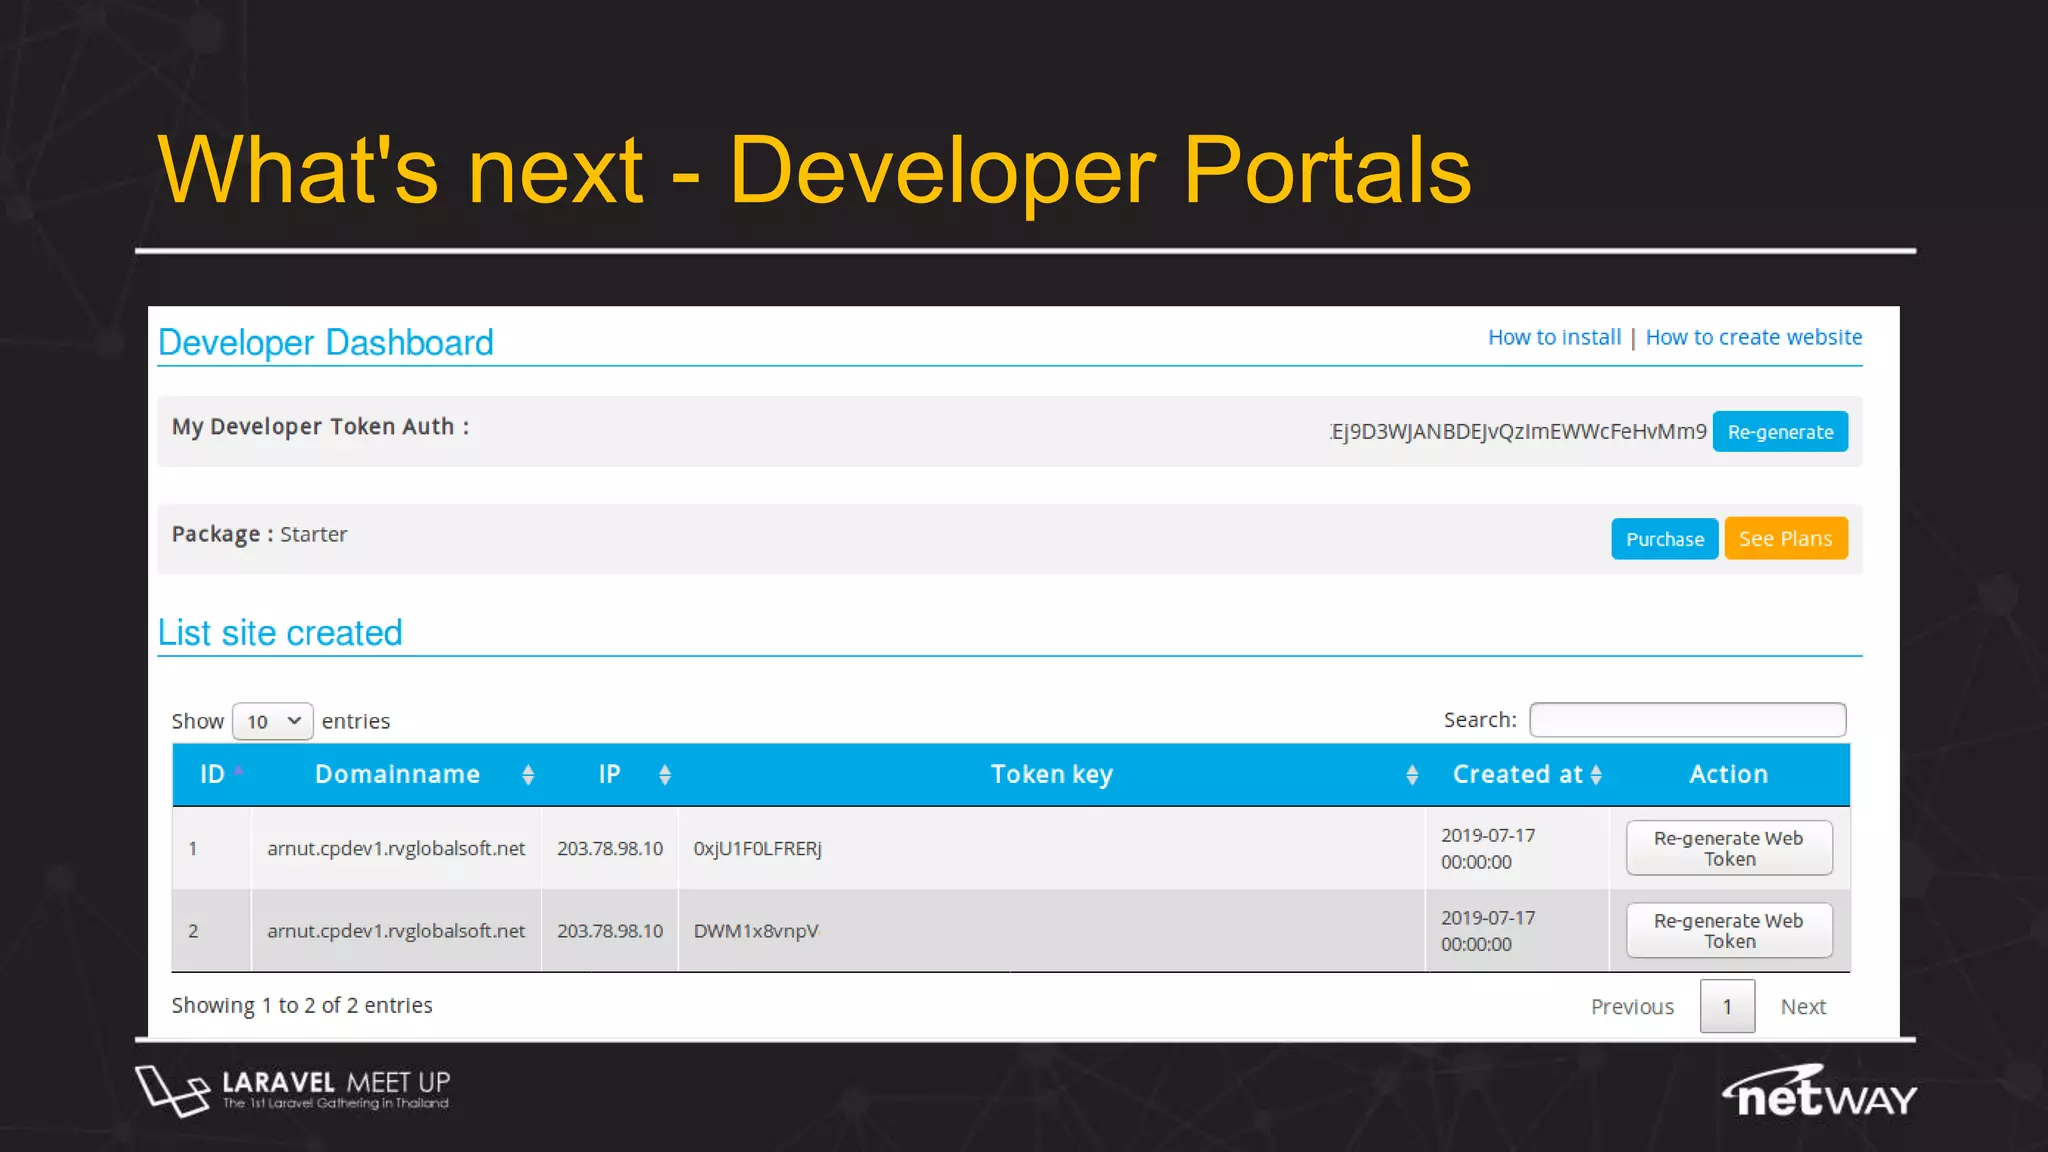Focus the Search input field
This screenshot has height=1152, width=2048.
1688,720
